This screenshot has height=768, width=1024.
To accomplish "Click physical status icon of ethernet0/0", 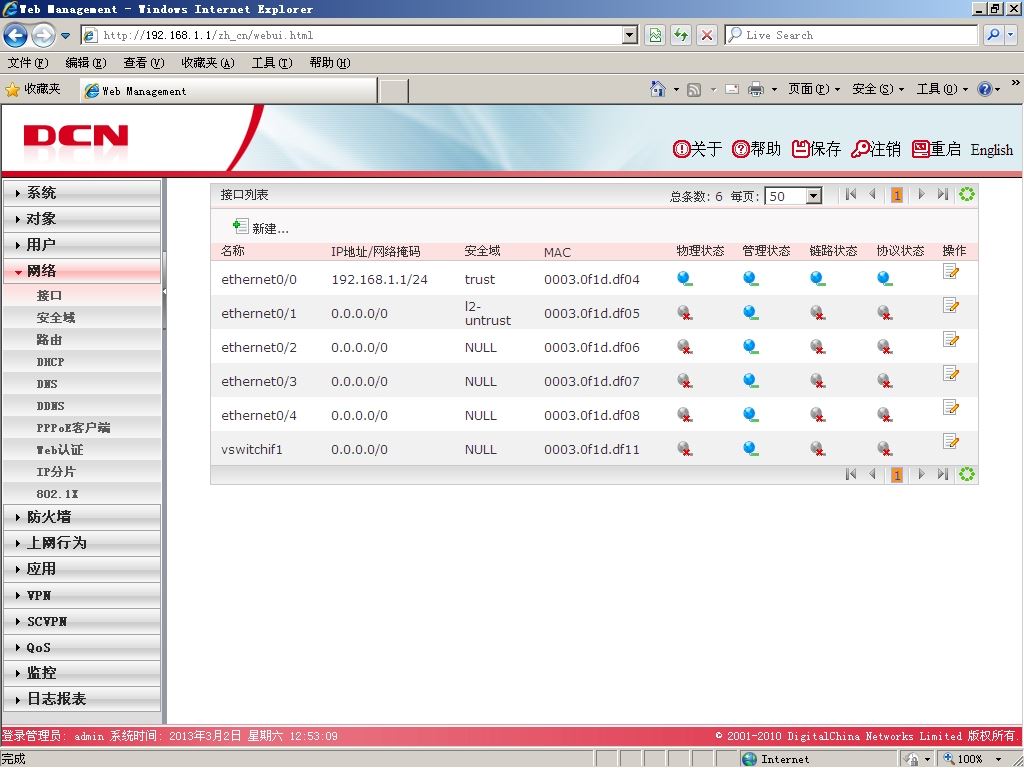I will (x=684, y=279).
